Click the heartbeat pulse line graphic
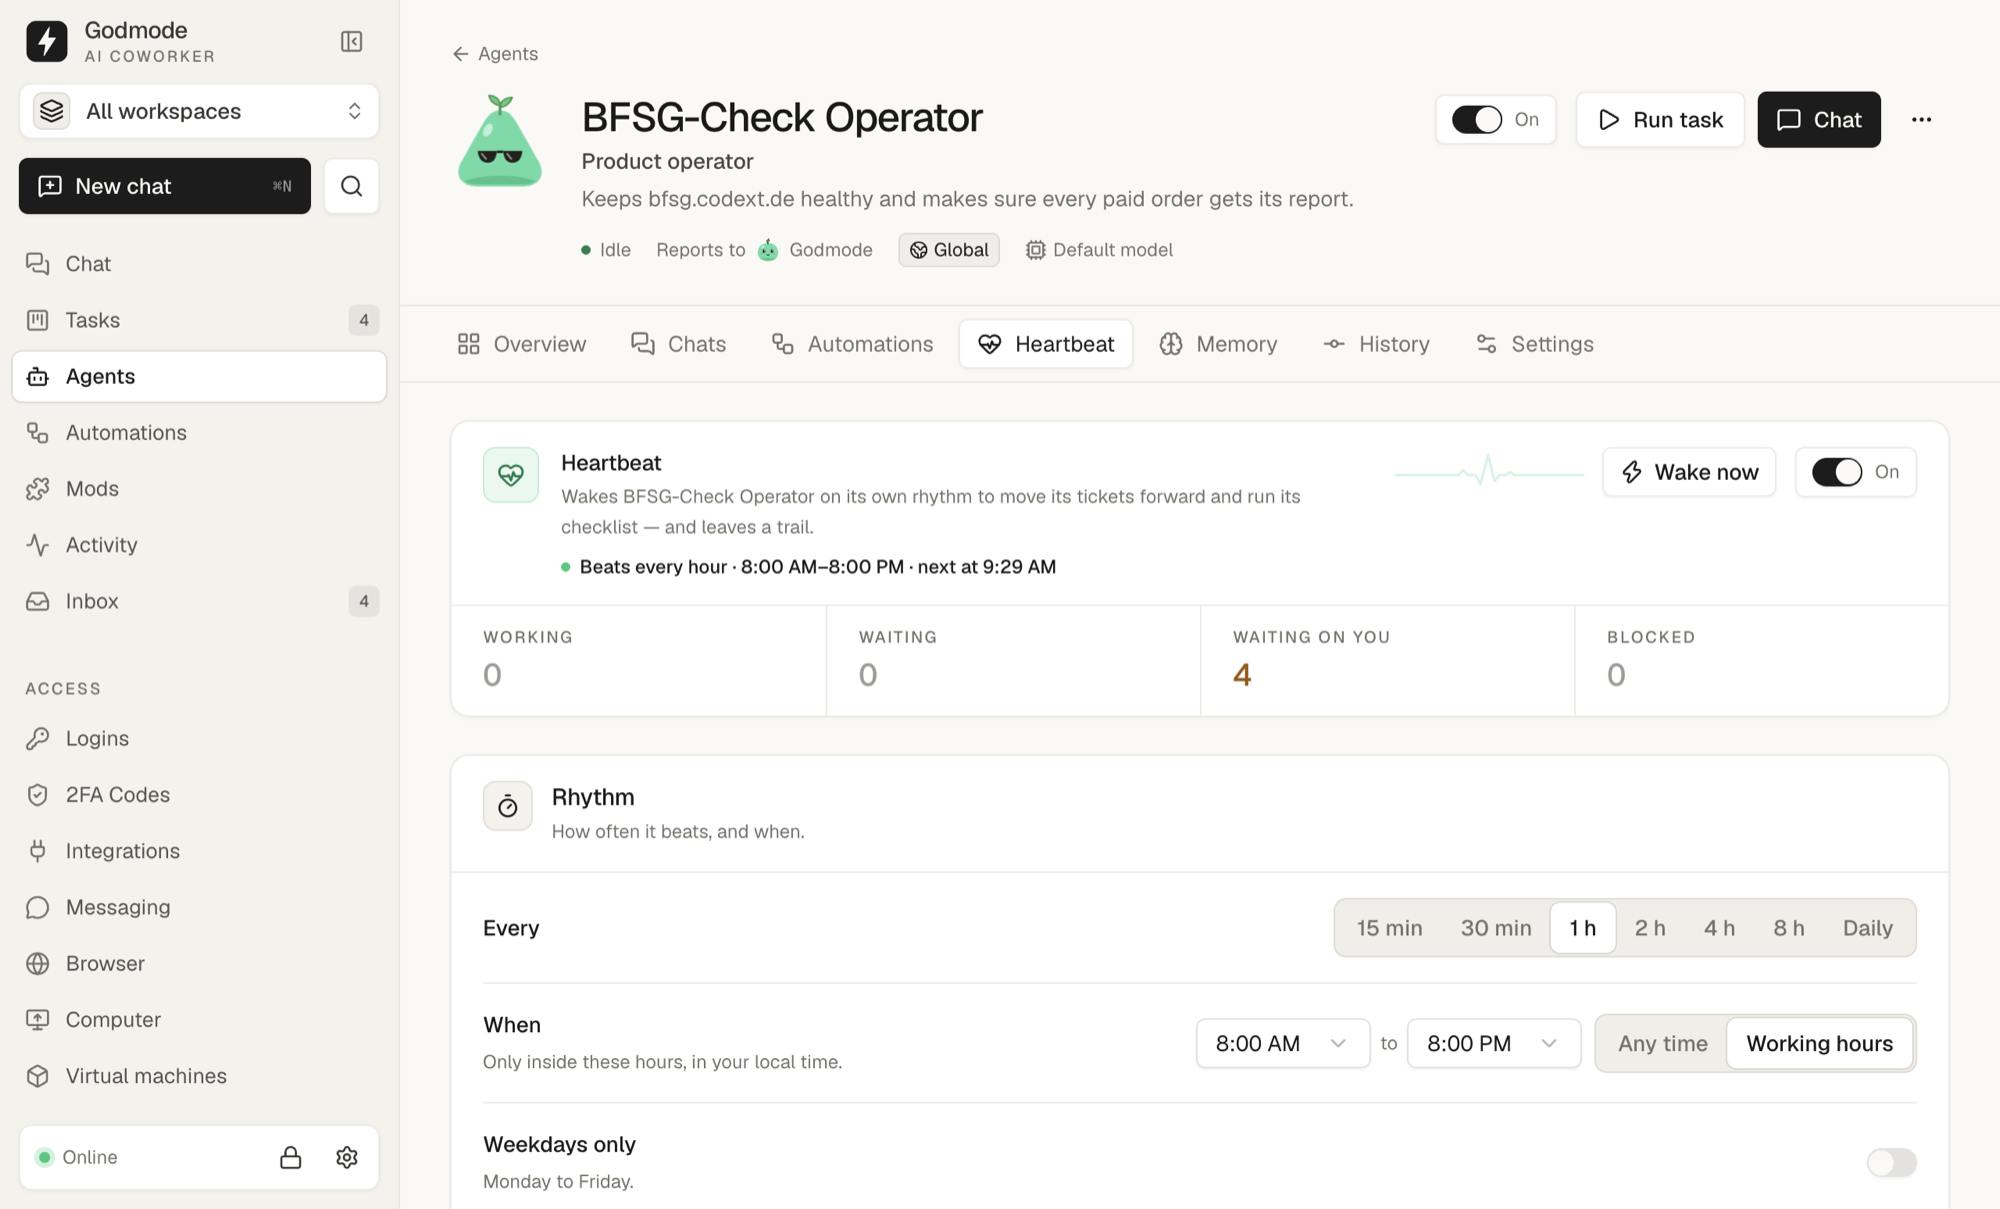 tap(1489, 471)
